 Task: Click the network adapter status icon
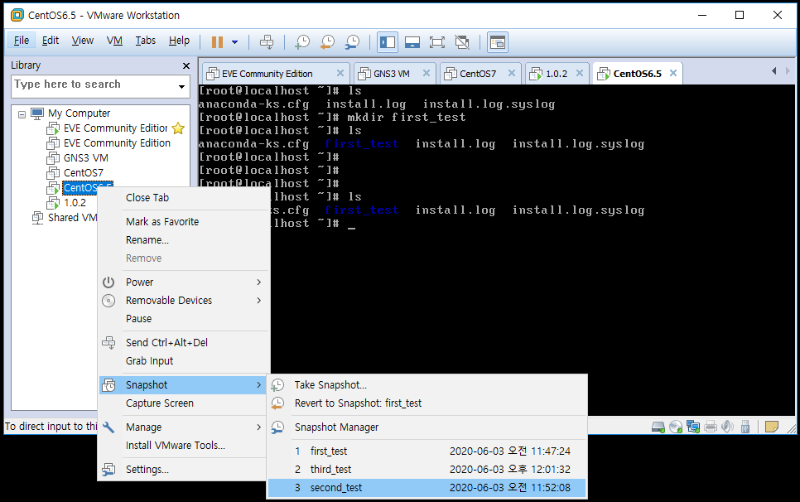(x=693, y=426)
